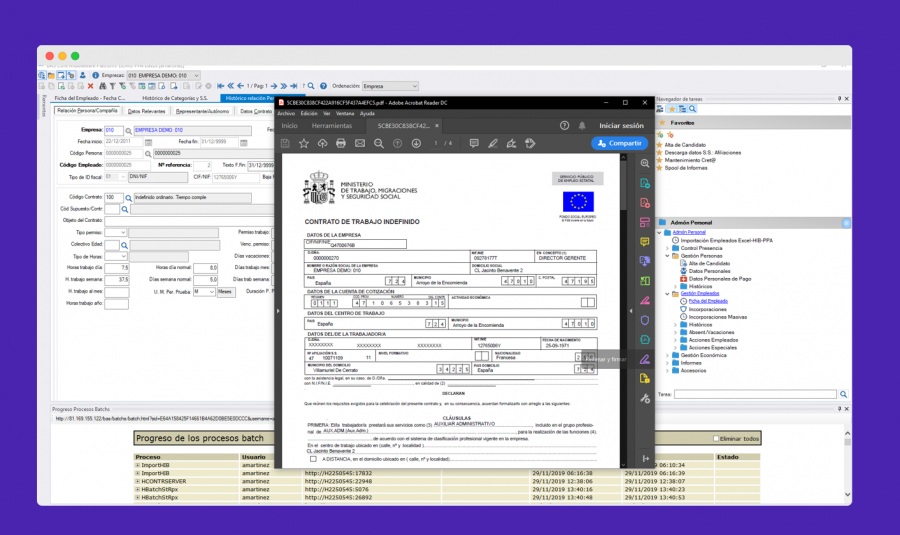The height and width of the screenshot is (535, 900).
Task: Tick the Eliminar todos checkbox
Action: (716, 439)
